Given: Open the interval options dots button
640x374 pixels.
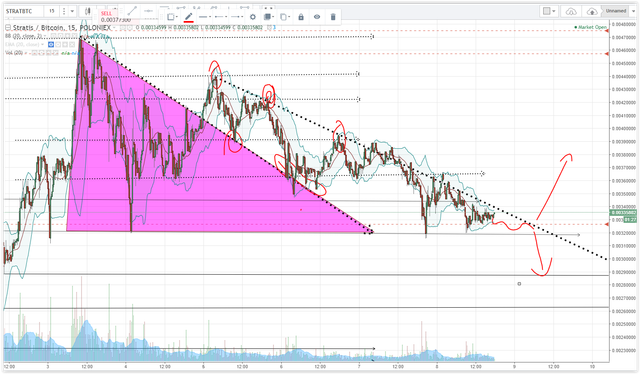Looking at the screenshot, I should pos(63,11).
